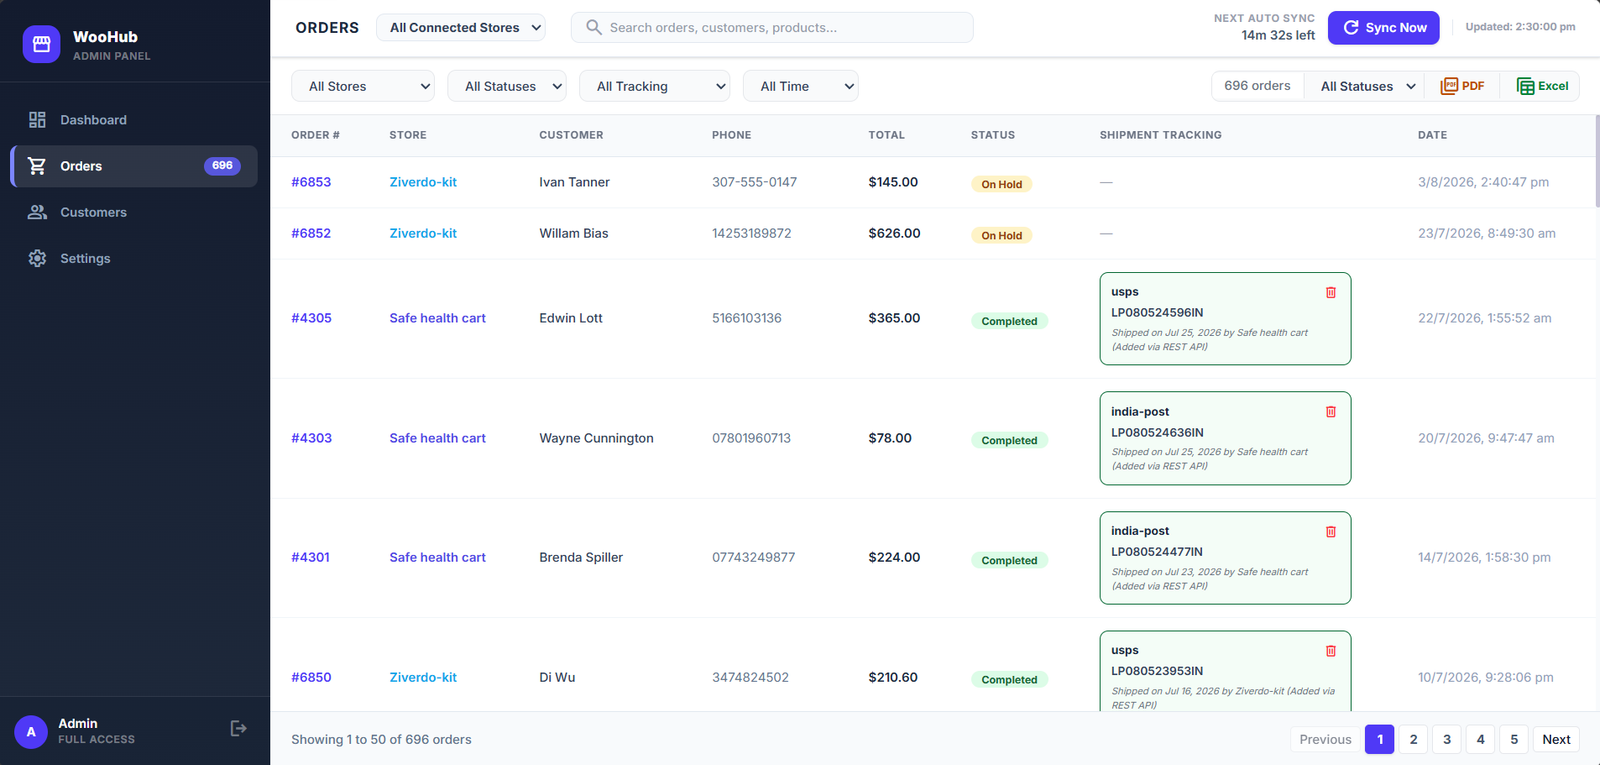Delete tracking LP080524596IN with trash icon

pyautogui.click(x=1331, y=292)
